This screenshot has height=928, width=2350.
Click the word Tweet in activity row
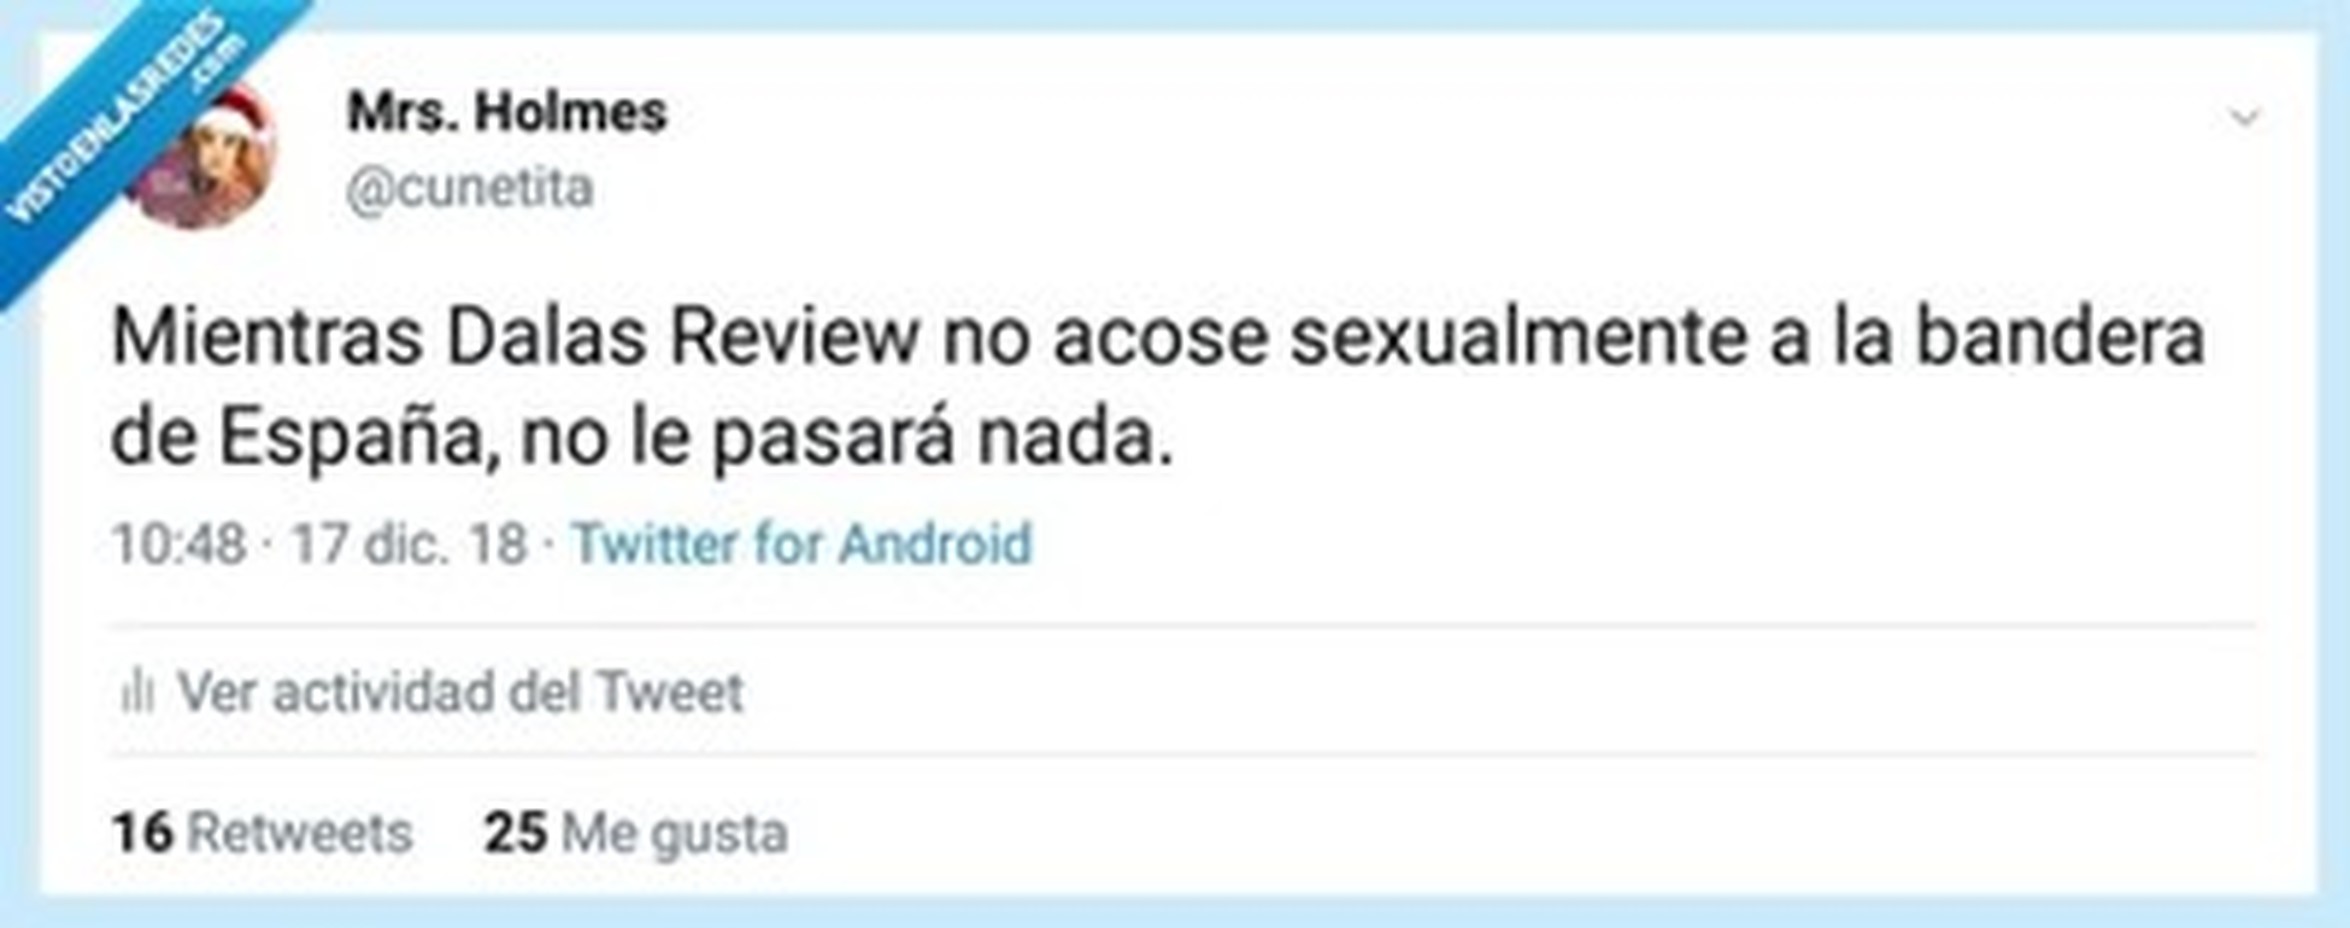[x=670, y=691]
